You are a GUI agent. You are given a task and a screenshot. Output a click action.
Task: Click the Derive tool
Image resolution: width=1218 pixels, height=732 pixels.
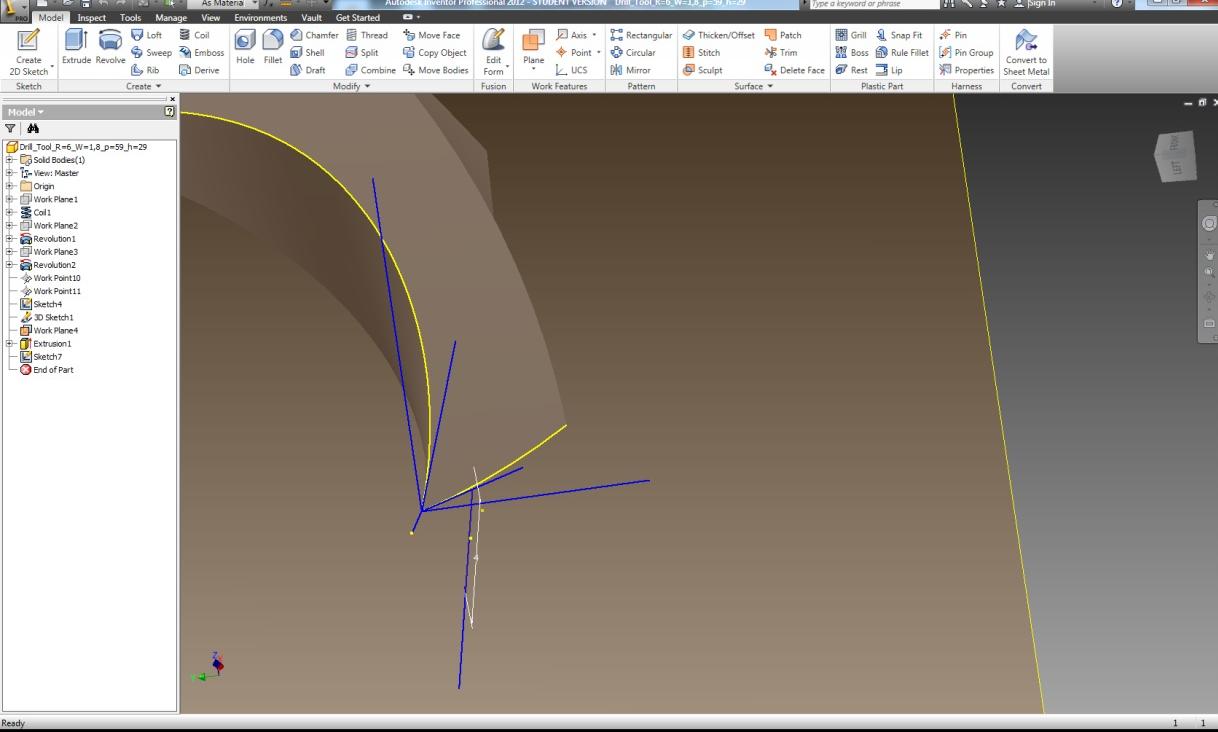pos(199,70)
